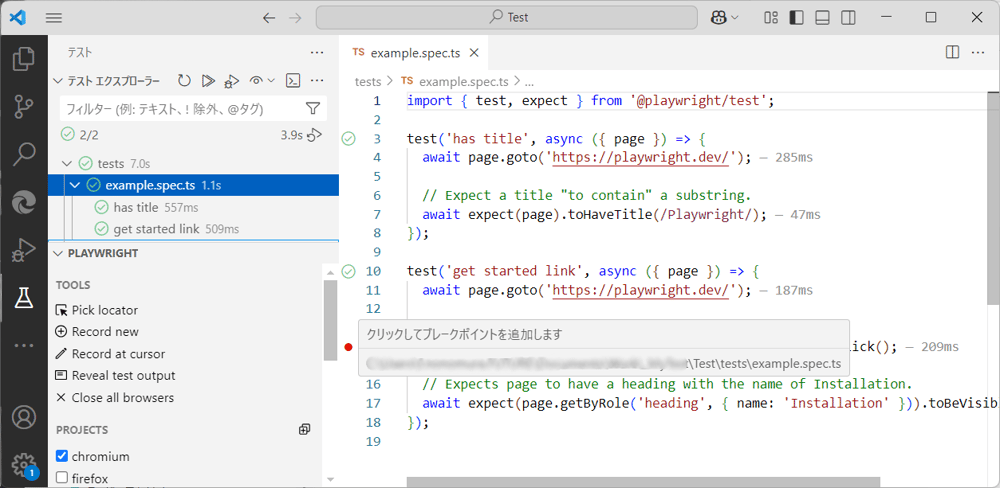The image size is (1000, 488).
Task: Open the Accounts menu icon
Action: (x=24, y=417)
